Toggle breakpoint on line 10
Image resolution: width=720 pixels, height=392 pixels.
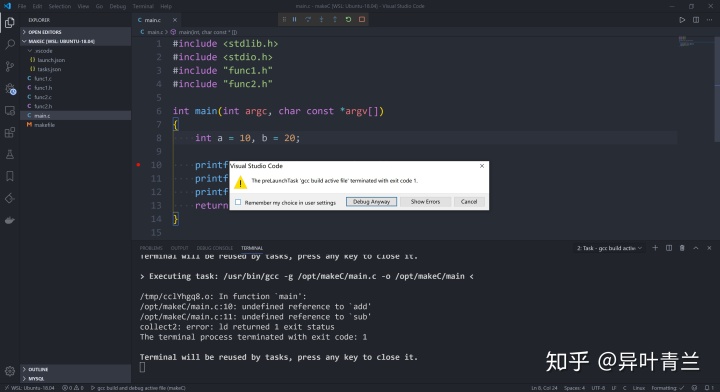[x=138, y=164]
